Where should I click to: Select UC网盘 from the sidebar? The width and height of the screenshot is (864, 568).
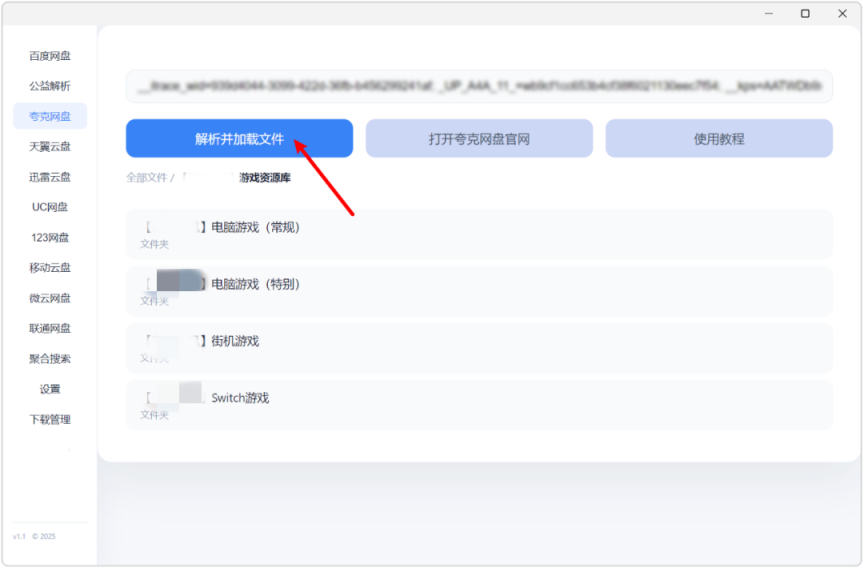click(x=50, y=207)
